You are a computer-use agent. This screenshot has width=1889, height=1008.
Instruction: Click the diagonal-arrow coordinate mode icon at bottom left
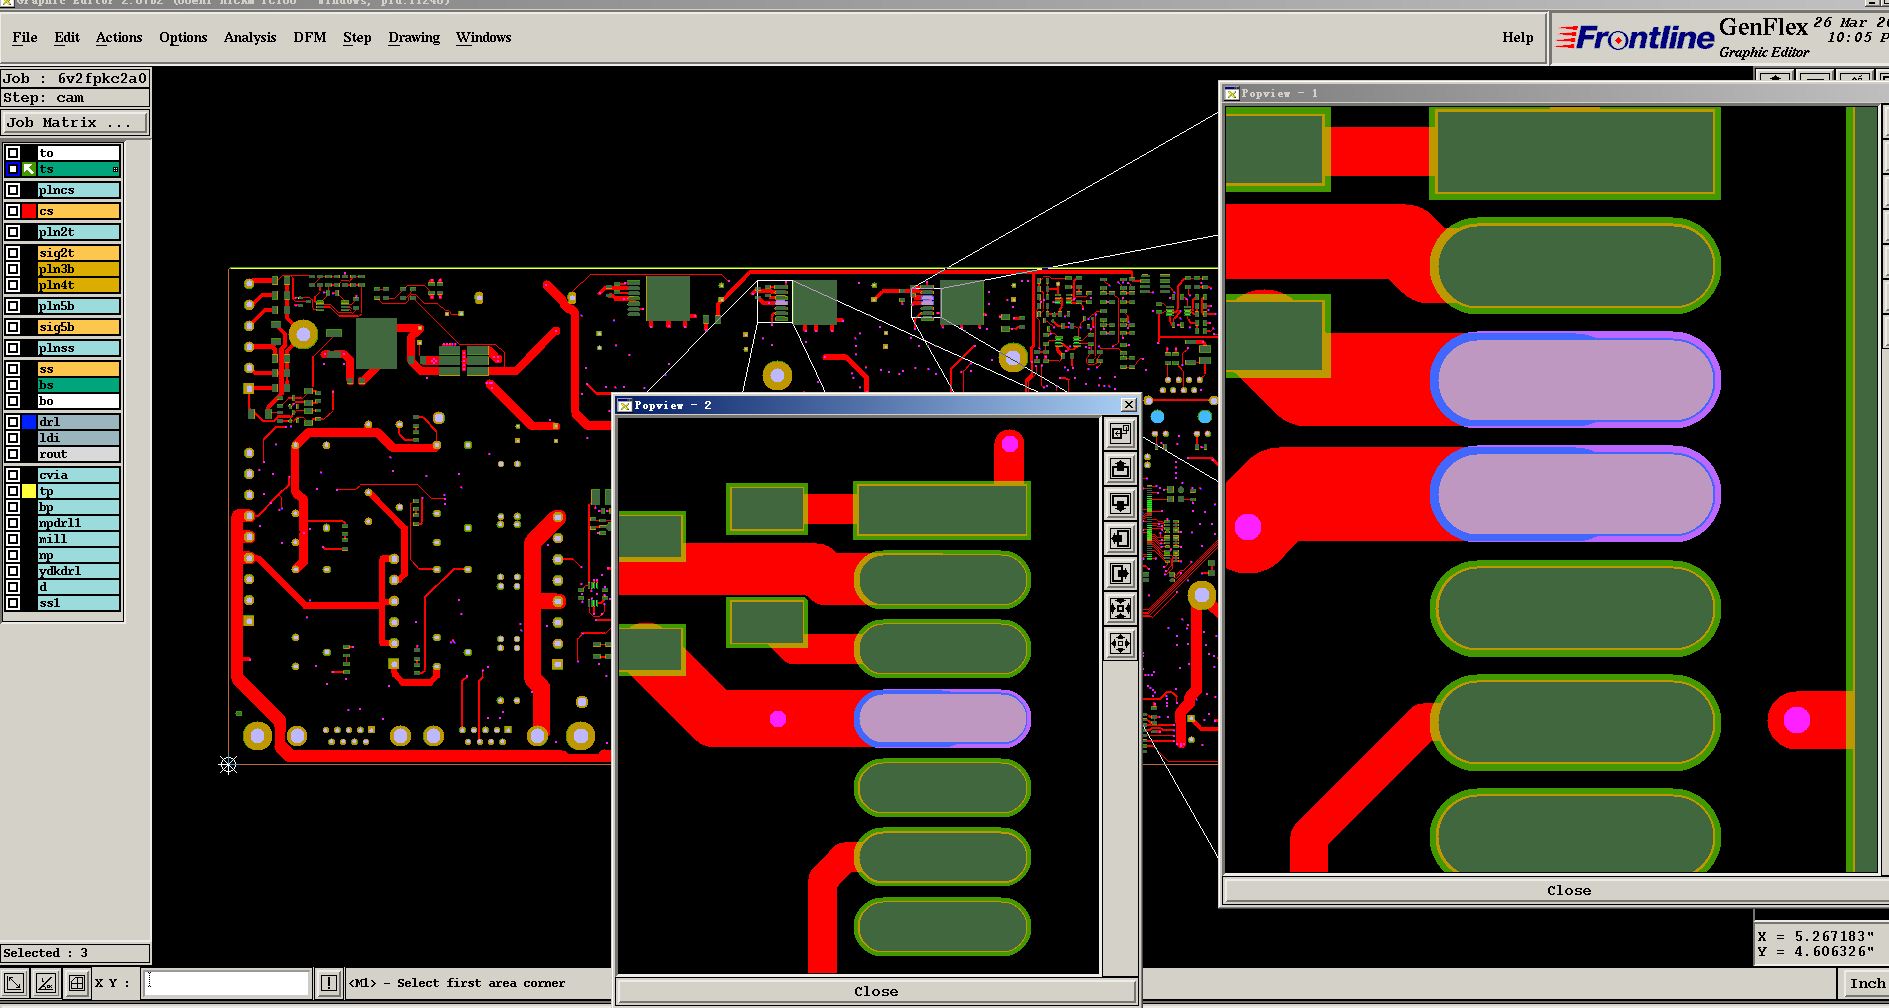click(14, 983)
